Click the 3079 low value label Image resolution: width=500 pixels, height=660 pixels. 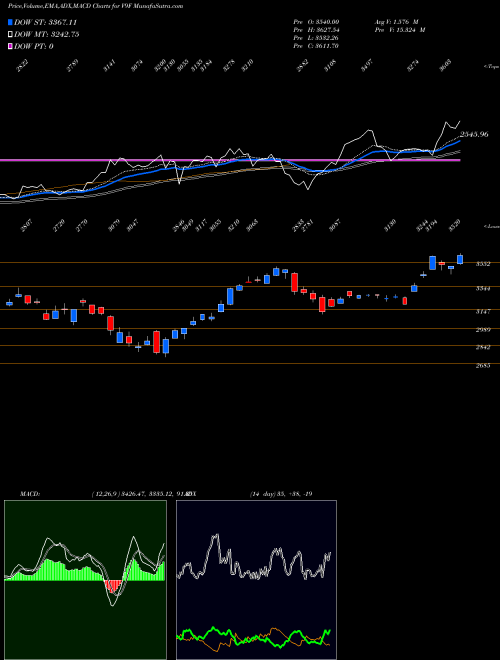[x=114, y=226]
